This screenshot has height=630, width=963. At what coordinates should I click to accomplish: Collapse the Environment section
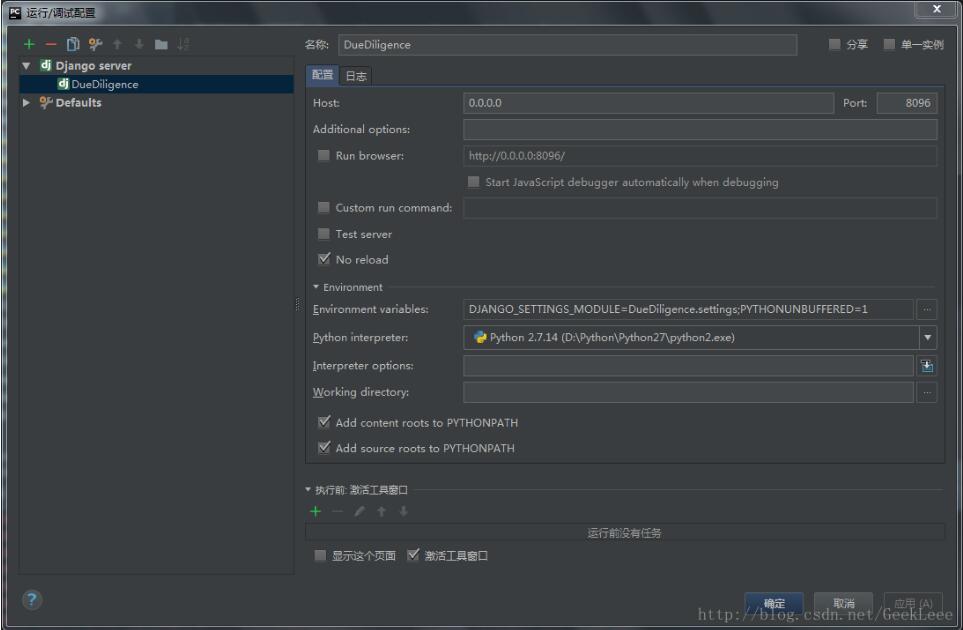[316, 287]
